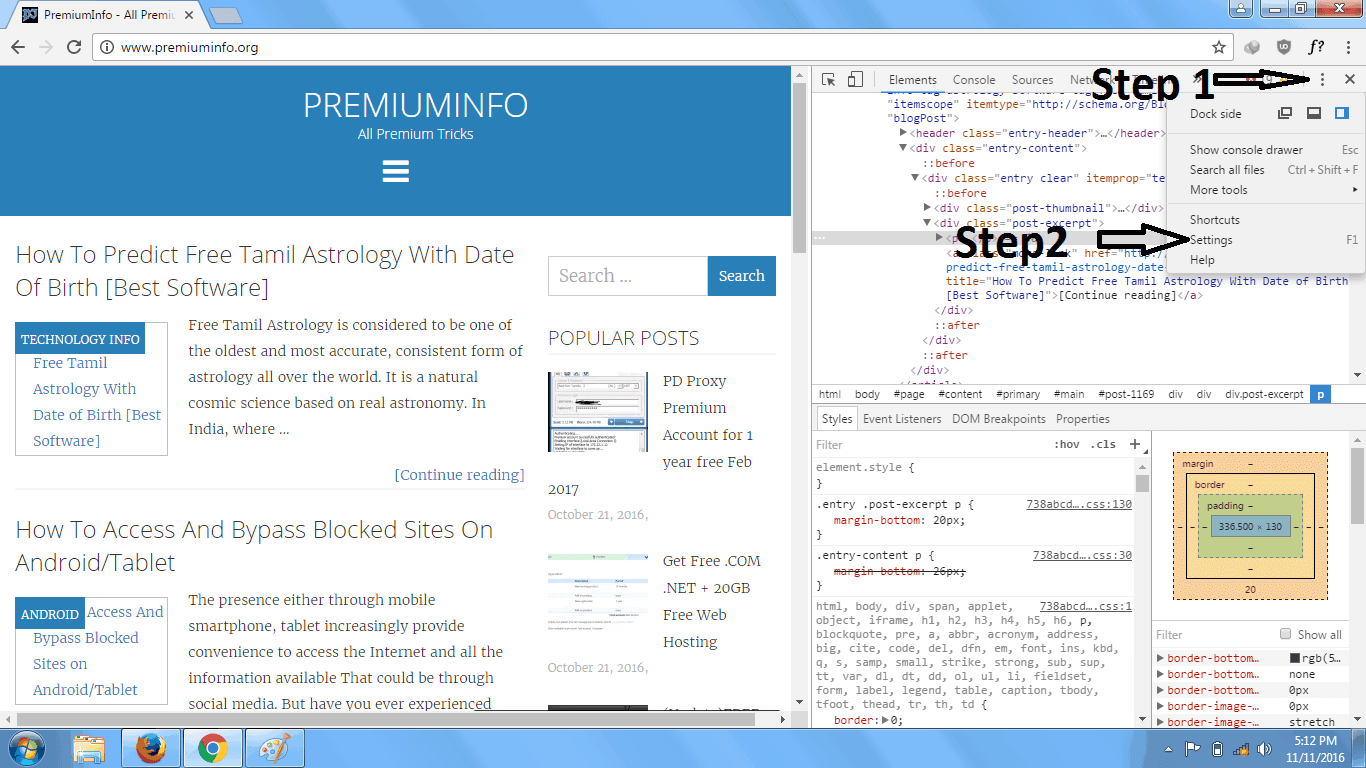The height and width of the screenshot is (768, 1366).
Task: Open Chrome from the taskbar
Action: (x=211, y=747)
